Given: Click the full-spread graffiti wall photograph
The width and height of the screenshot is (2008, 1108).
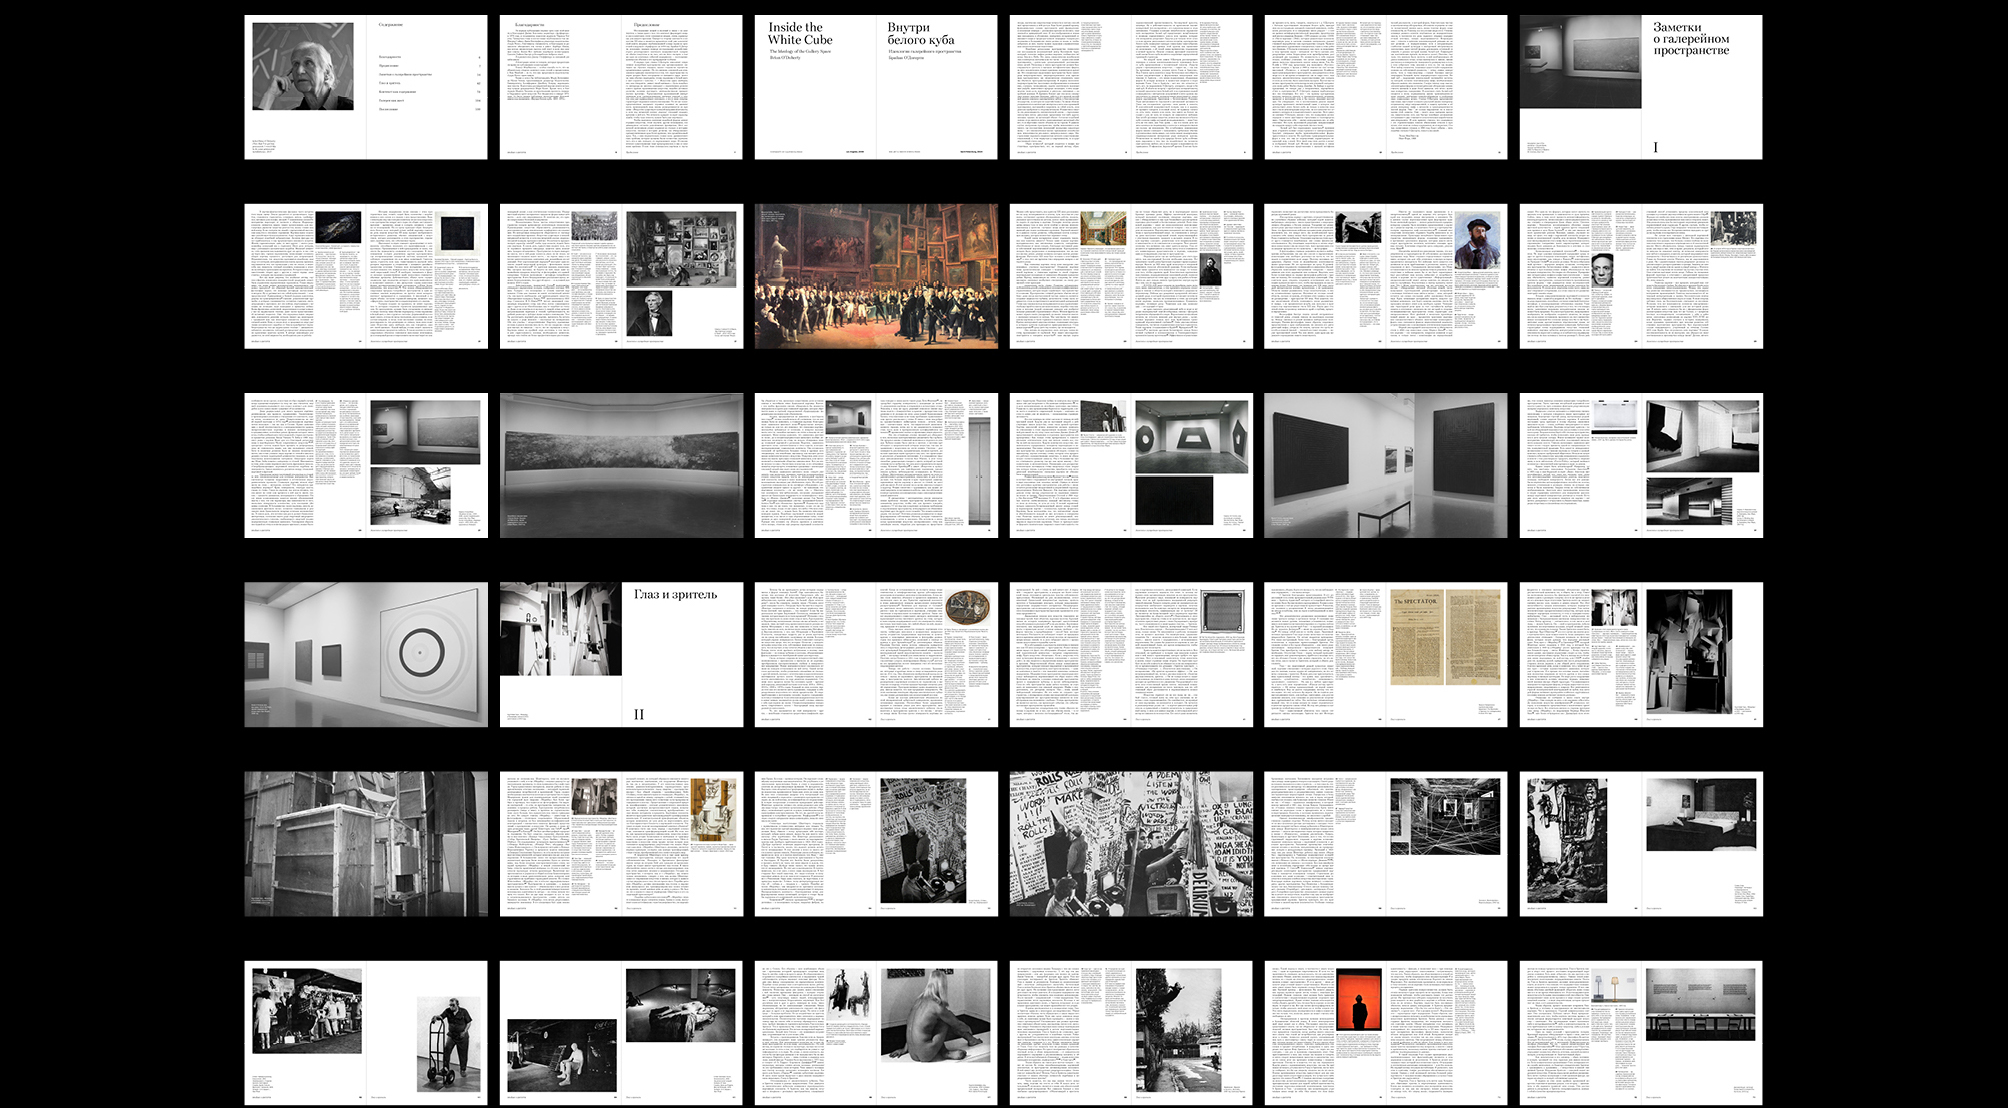Looking at the screenshot, I should pyautogui.click(x=1130, y=843).
